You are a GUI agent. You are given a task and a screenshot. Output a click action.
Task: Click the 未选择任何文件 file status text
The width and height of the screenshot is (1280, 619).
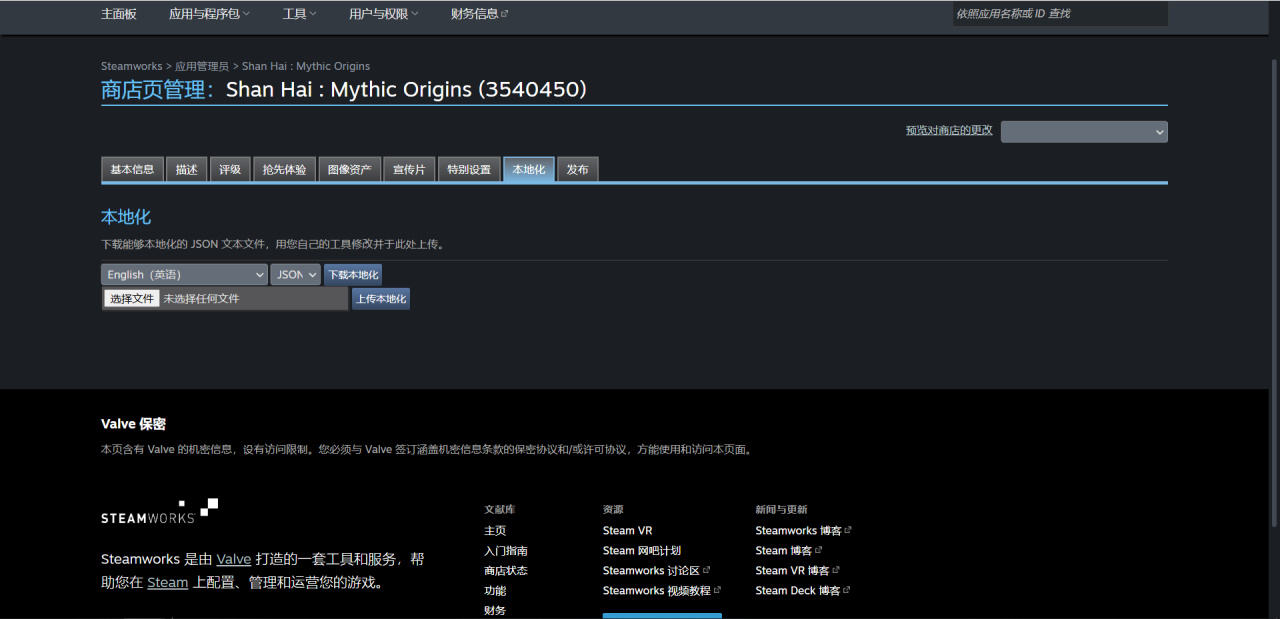(201, 298)
